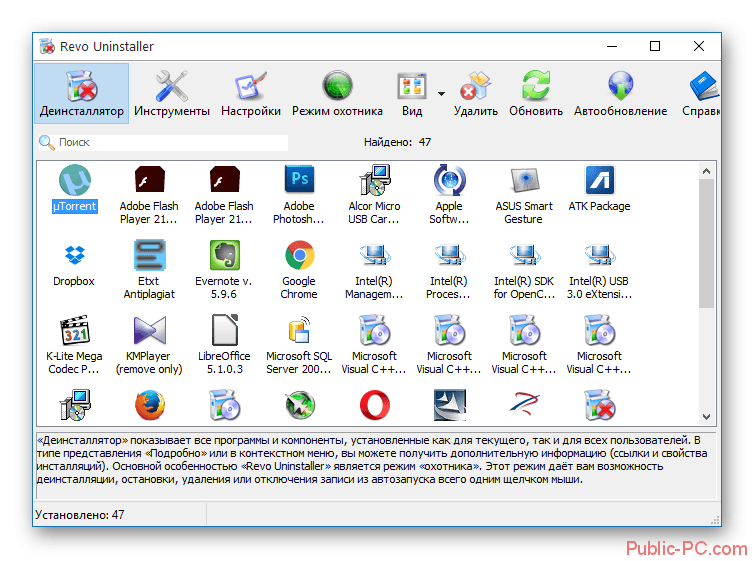Click the Удалить uninstall button
The image size is (754, 561).
click(476, 94)
